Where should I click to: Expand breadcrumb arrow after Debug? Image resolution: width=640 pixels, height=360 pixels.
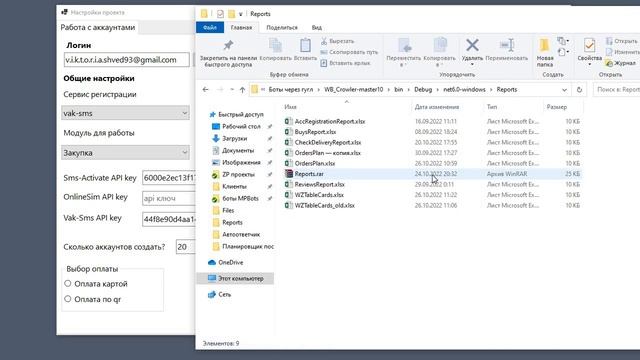pyautogui.click(x=438, y=89)
